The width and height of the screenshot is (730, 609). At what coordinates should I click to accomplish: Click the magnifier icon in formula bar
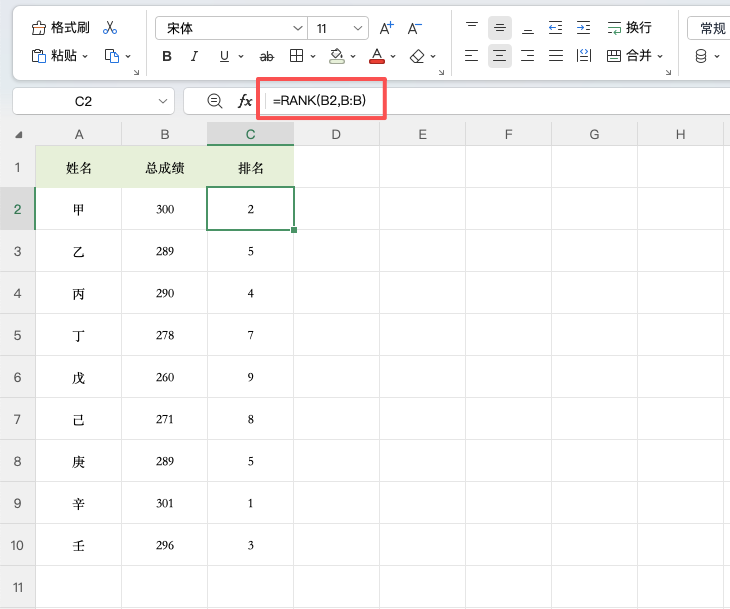coord(215,101)
